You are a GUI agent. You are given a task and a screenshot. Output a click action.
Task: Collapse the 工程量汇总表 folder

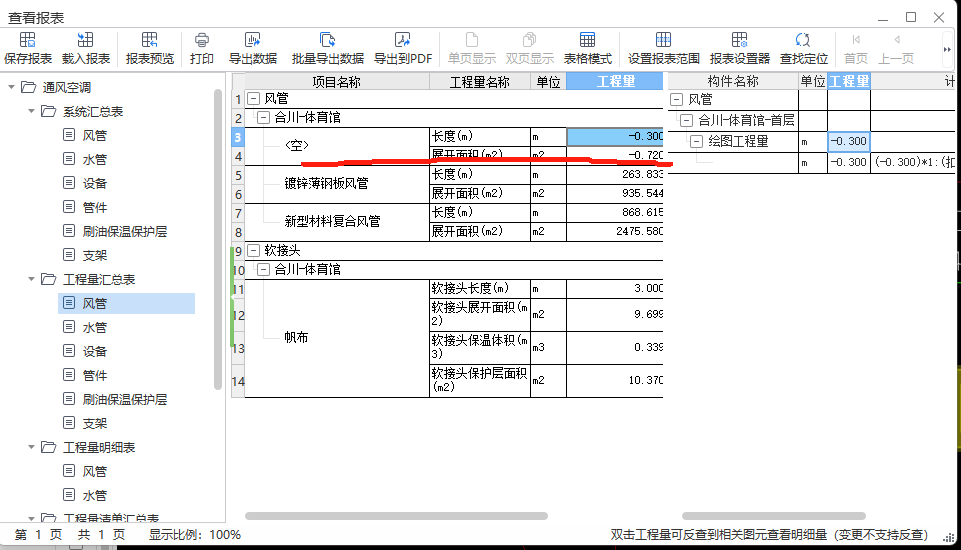coord(31,279)
